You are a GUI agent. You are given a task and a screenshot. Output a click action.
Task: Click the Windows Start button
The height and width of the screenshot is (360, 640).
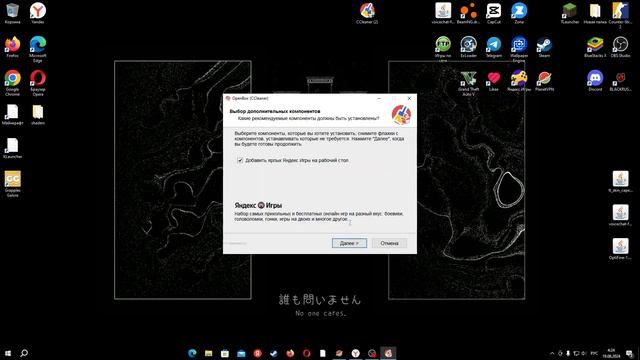click(x=8, y=353)
